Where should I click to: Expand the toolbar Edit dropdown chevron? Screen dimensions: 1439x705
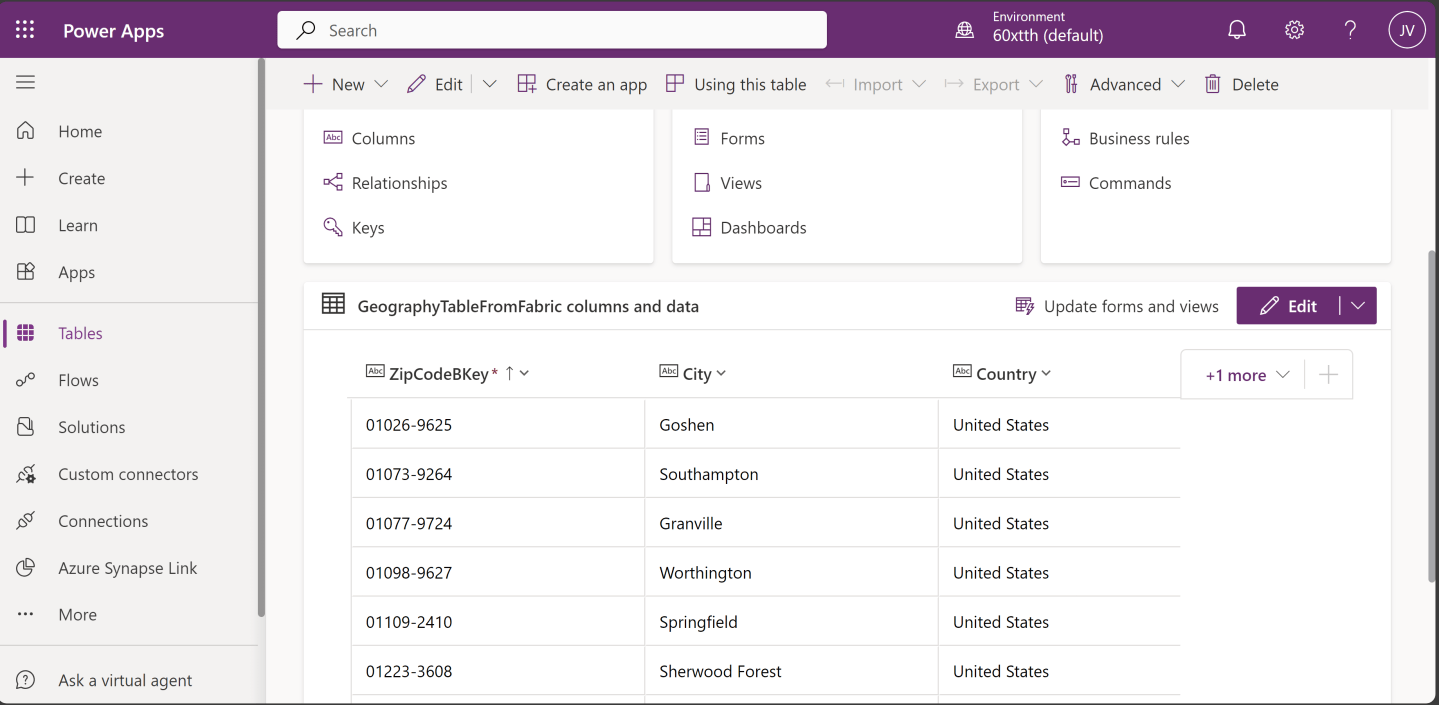point(489,85)
